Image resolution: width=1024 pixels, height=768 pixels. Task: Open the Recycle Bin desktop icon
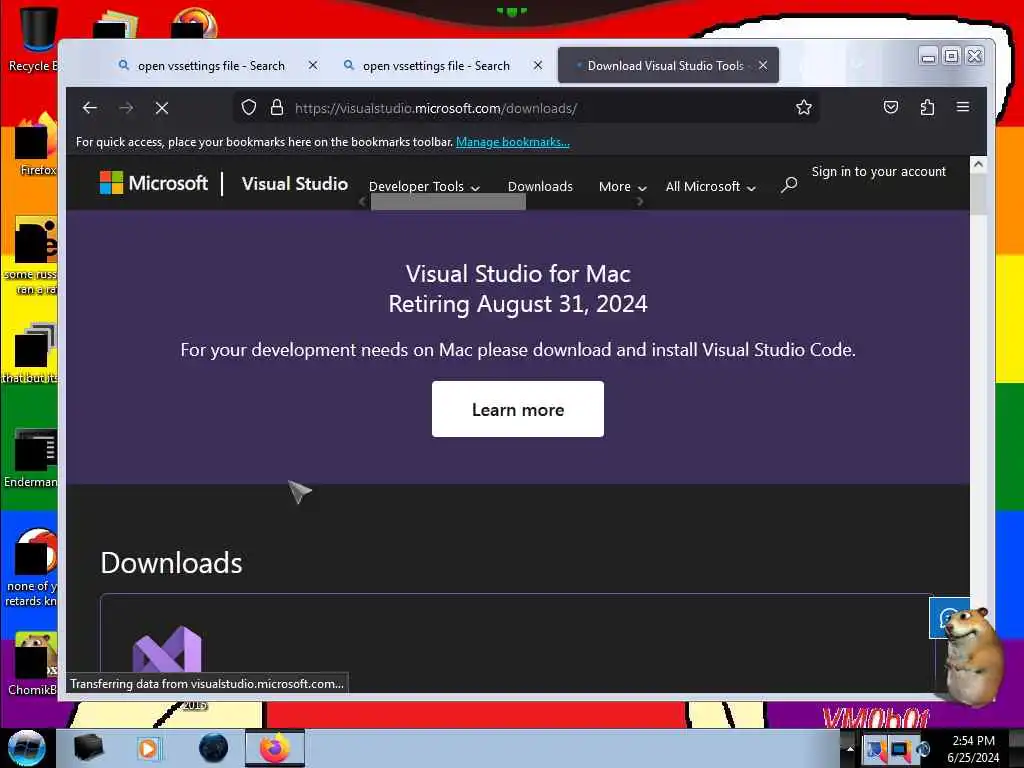[x=33, y=39]
